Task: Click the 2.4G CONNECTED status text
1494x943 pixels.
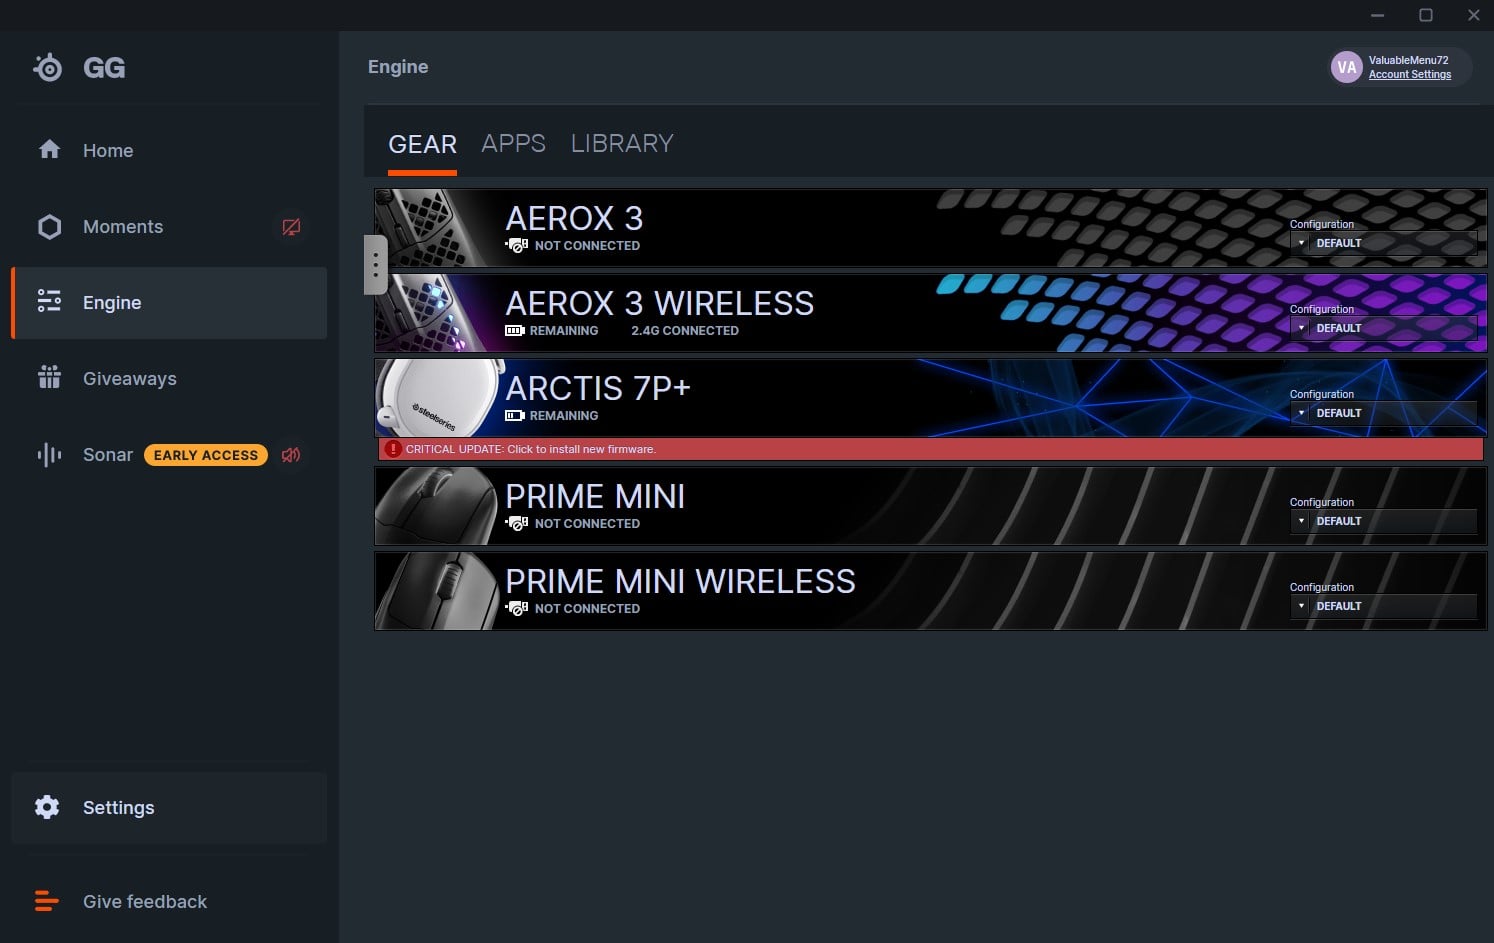Action: pyautogui.click(x=685, y=331)
